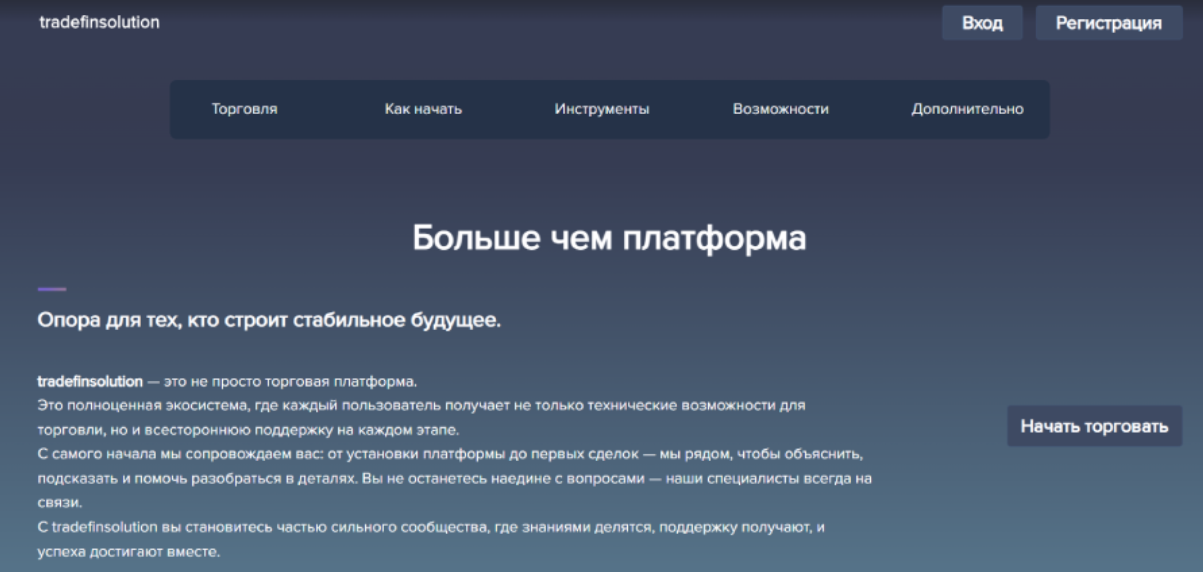
Task: Click subtitle Опора для тех, кто строит стабильное будущее
Action: (269, 321)
